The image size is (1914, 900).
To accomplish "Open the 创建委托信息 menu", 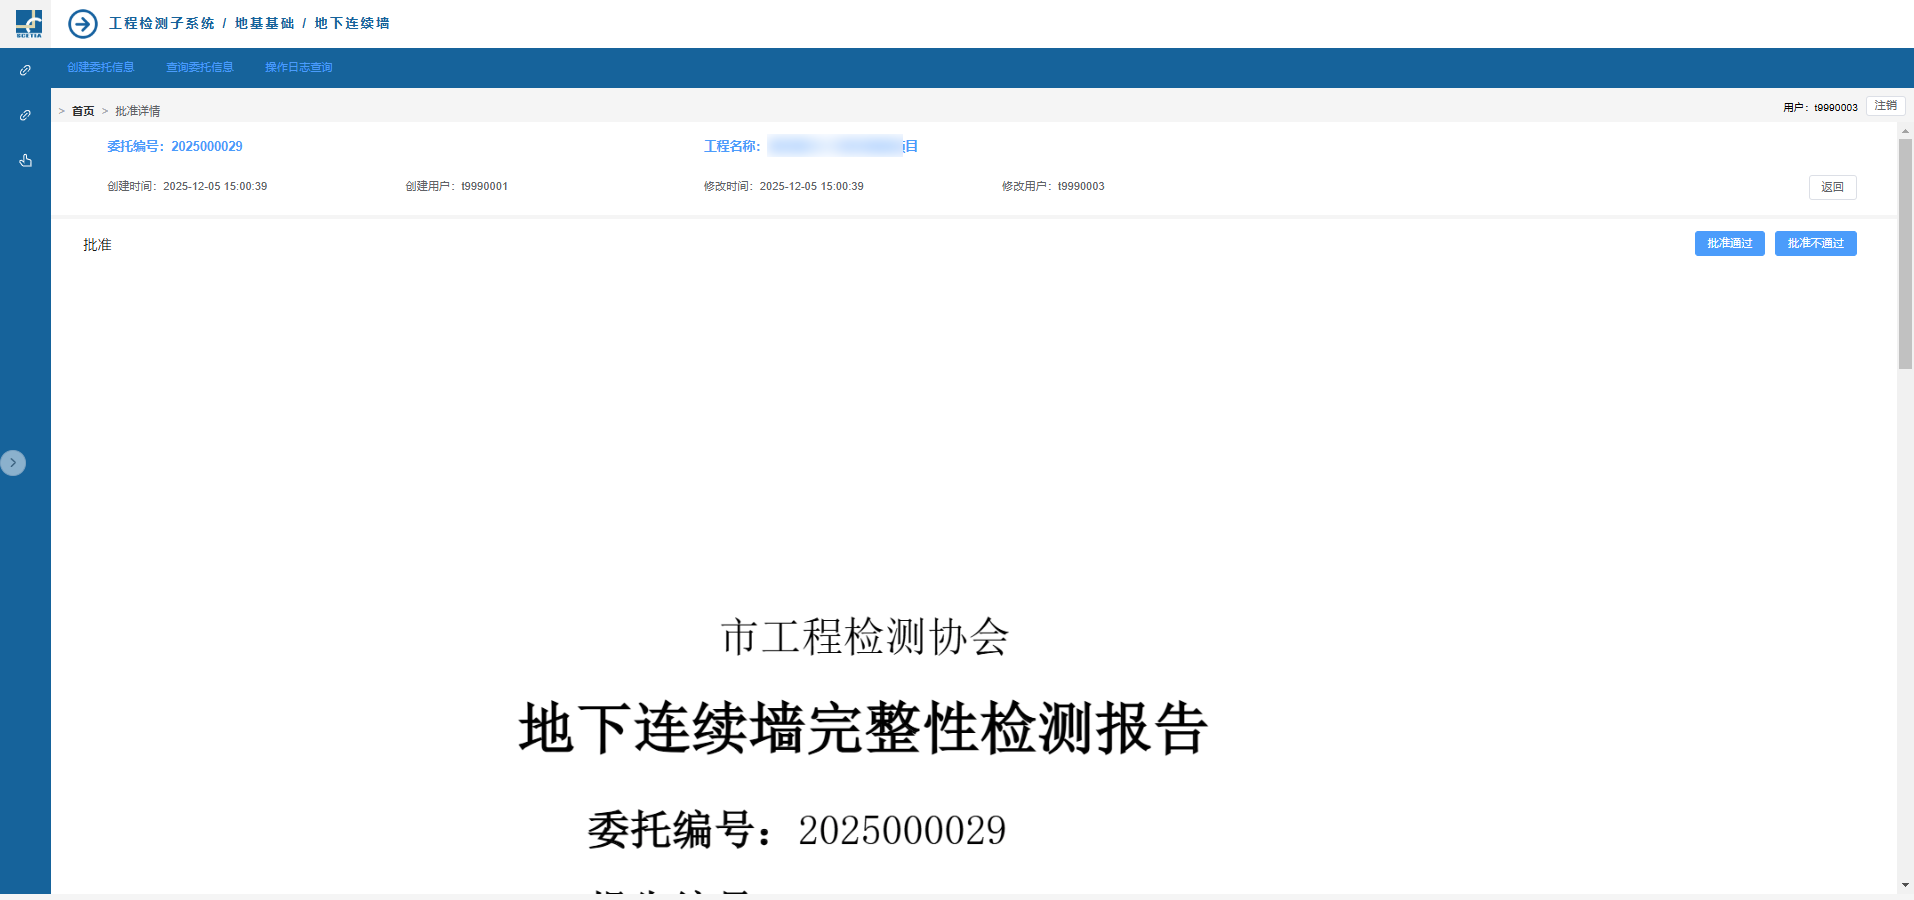I will pos(101,68).
